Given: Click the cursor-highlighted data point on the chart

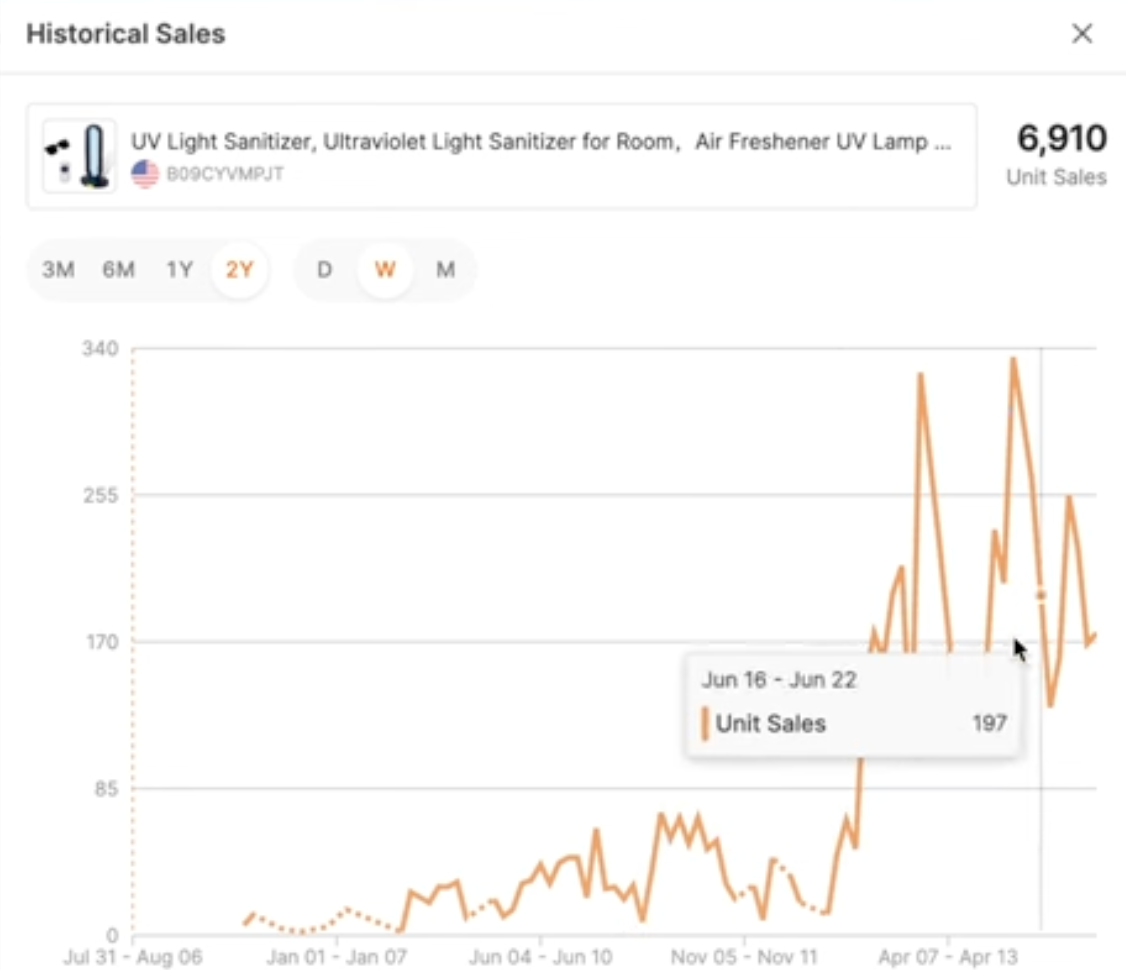Looking at the screenshot, I should [1040, 594].
